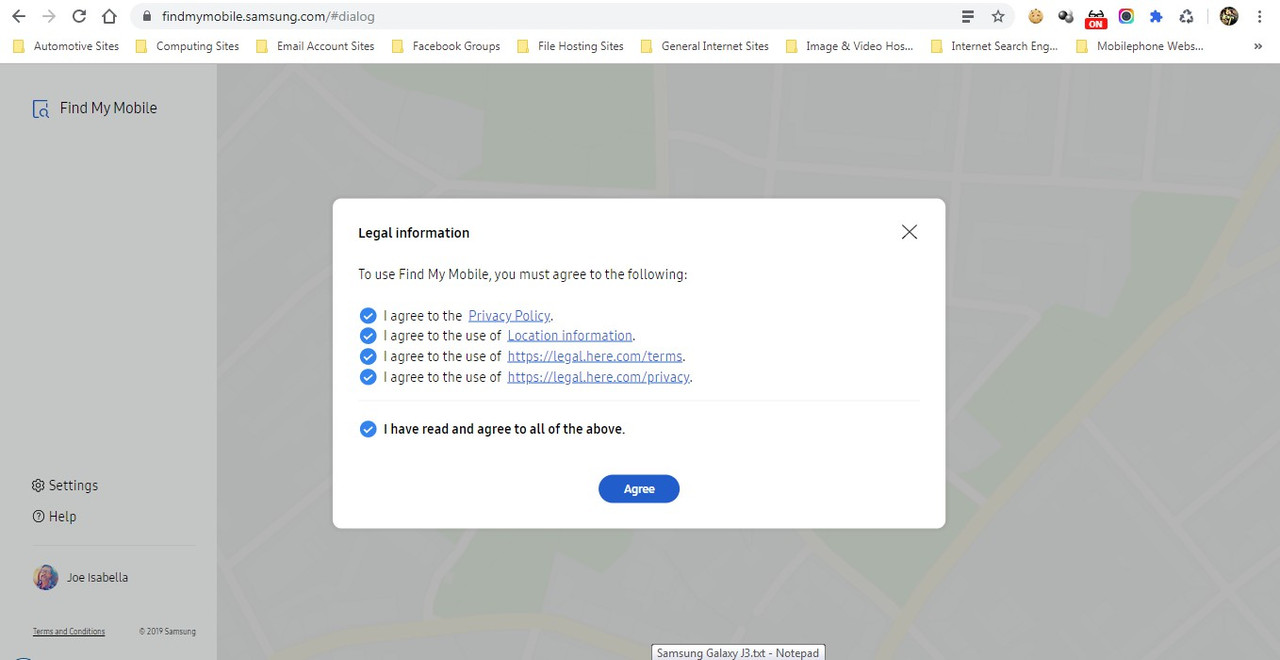Click the browser forward arrow
This screenshot has height=660, width=1280.
49,16
